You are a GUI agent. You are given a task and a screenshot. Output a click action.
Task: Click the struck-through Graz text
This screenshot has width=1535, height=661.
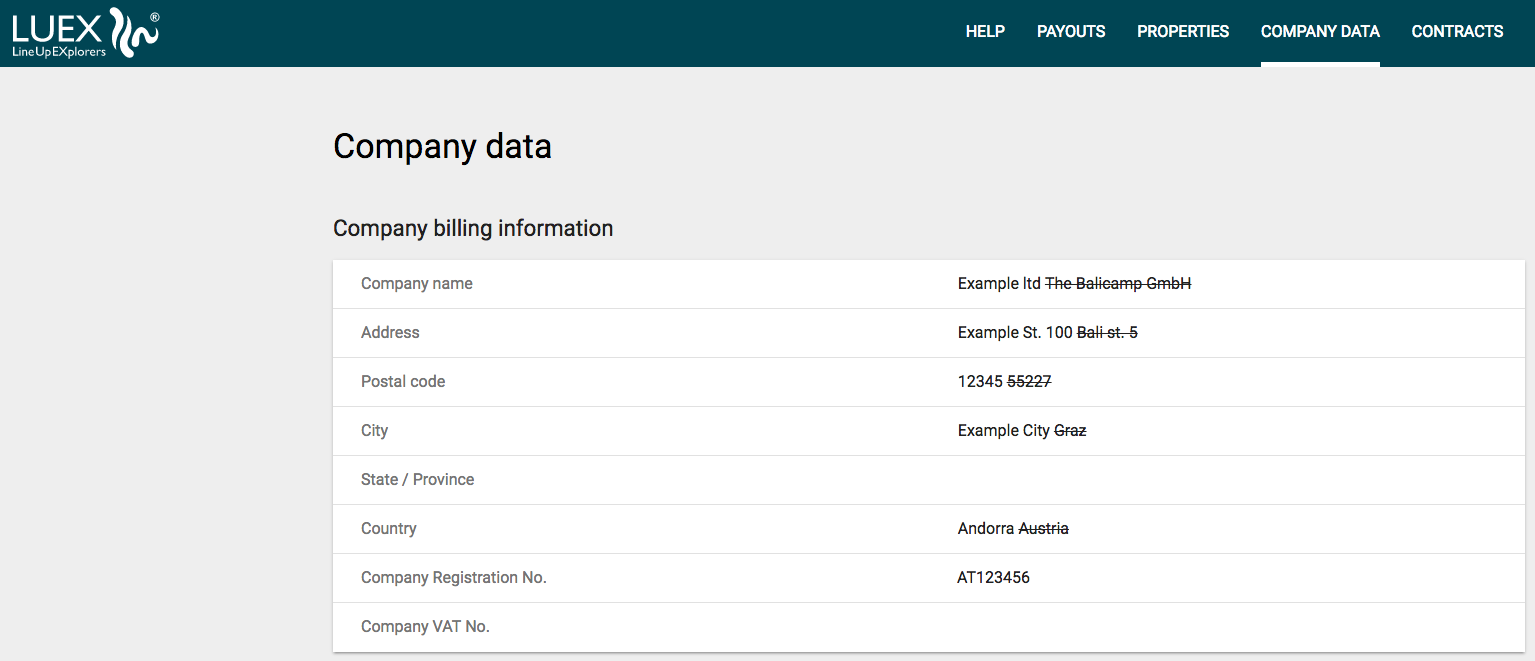point(1070,431)
